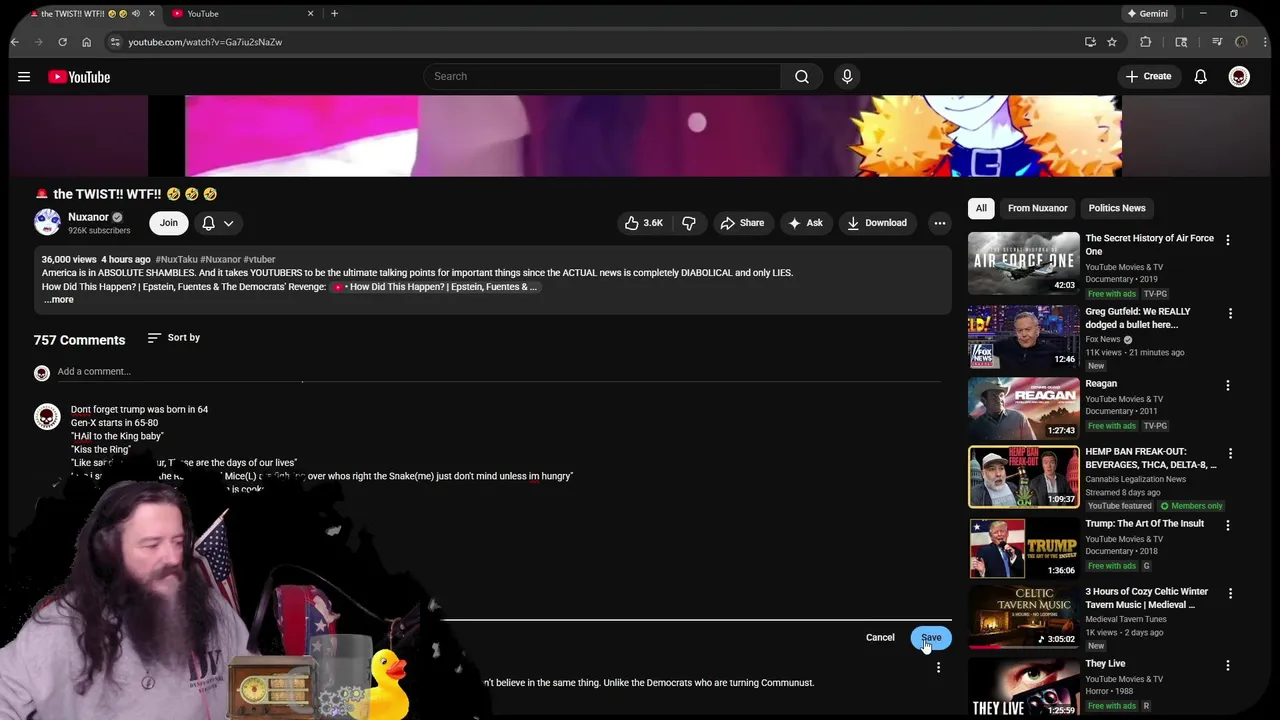Viewport: 1280px width, 720px height.
Task: Open options for the Reagan video
Action: [x=1230, y=385]
